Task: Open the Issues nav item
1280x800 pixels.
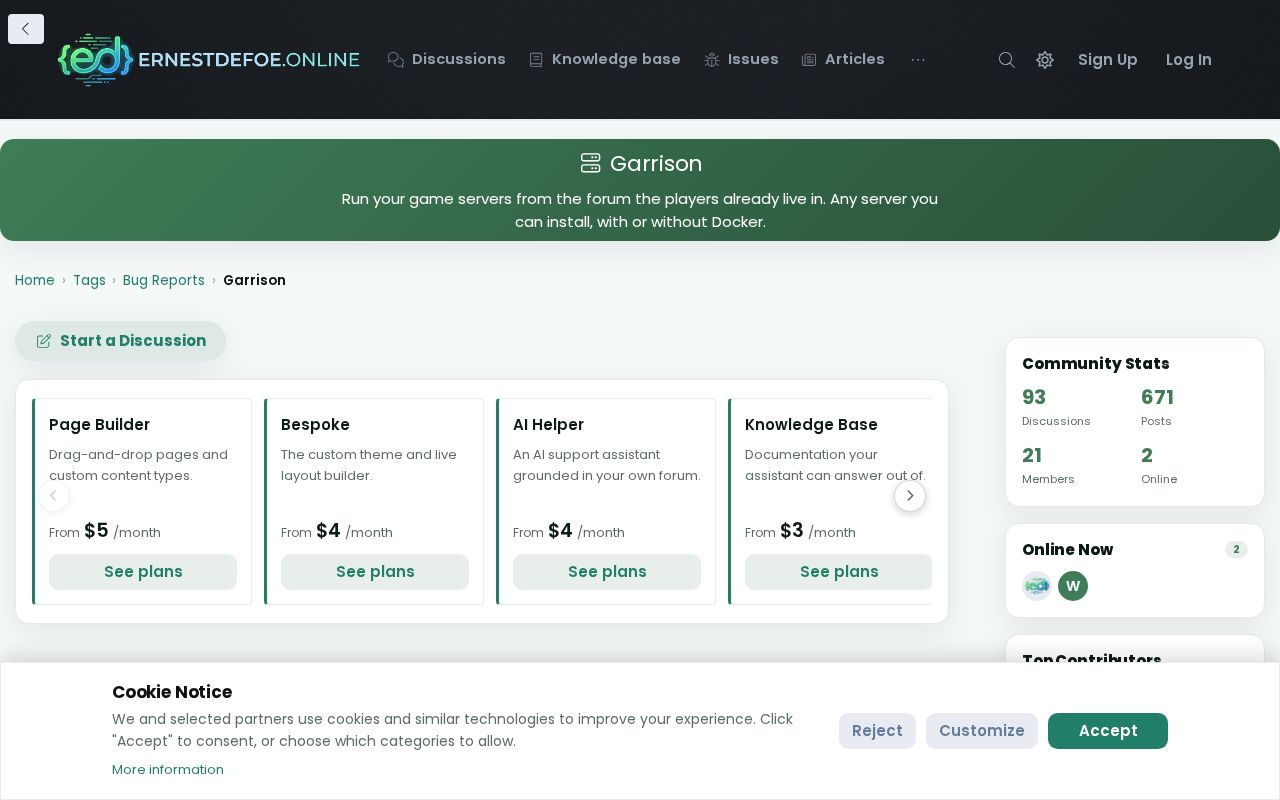Action: (741, 60)
